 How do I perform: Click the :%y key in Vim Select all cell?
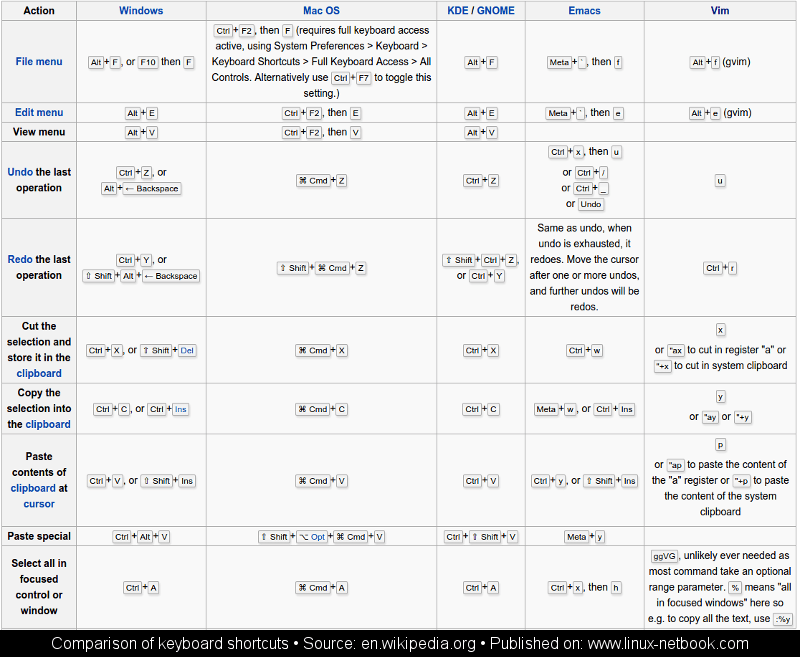(783, 619)
